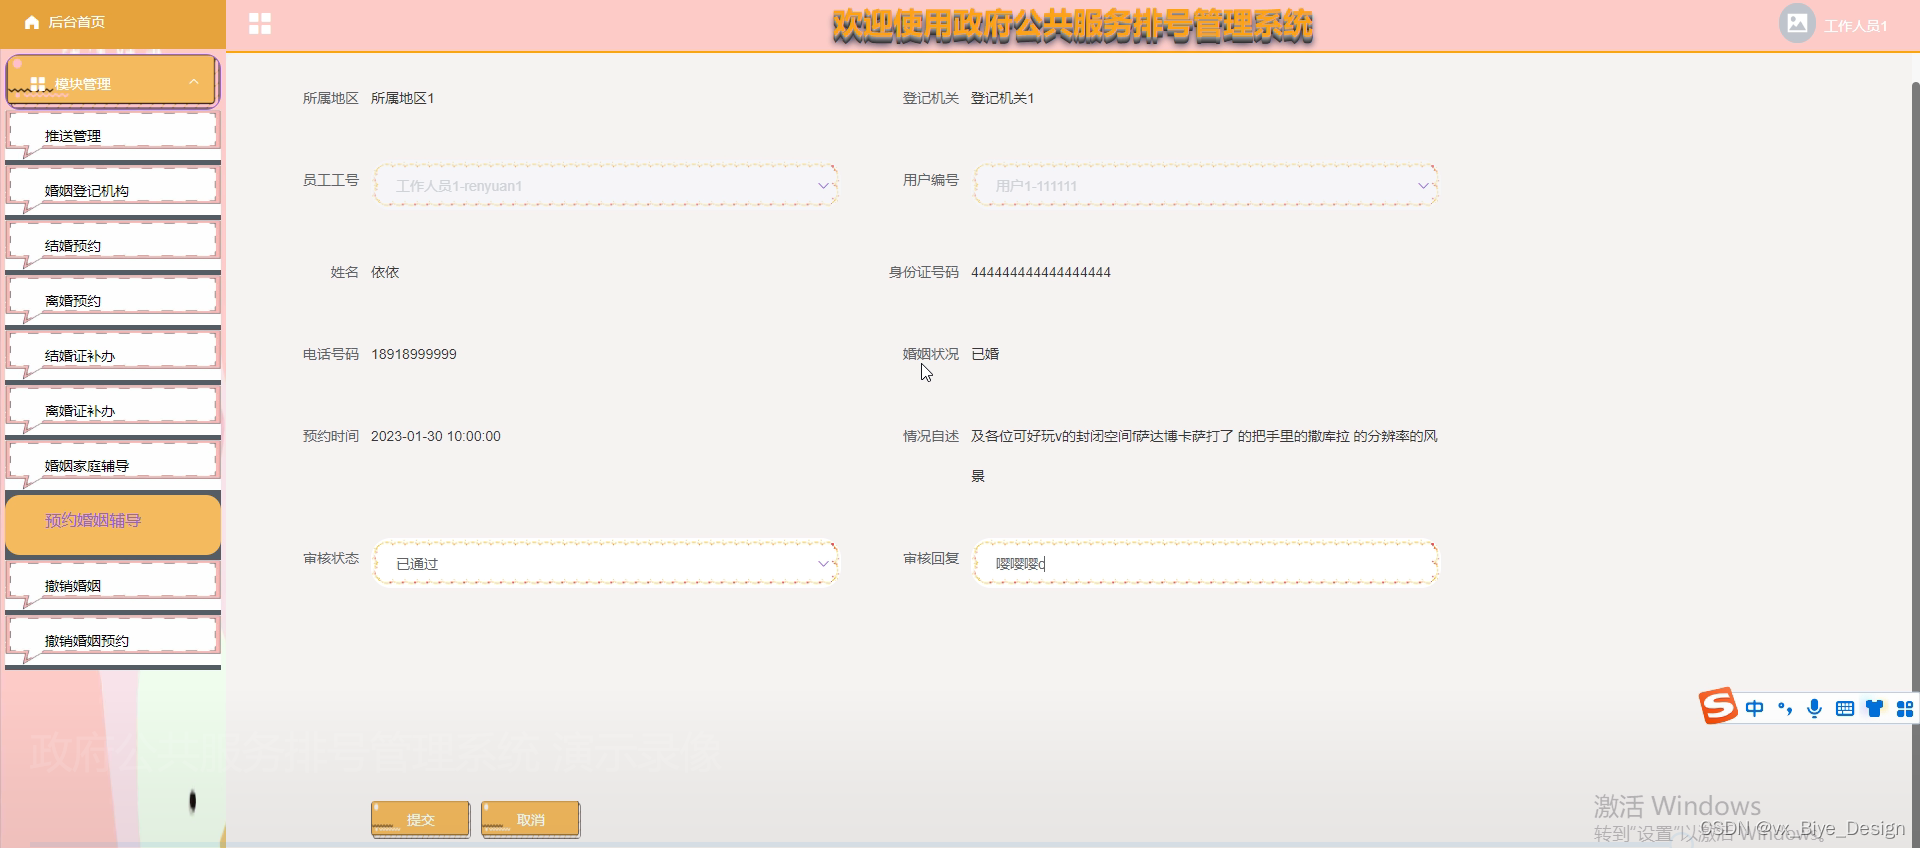The image size is (1920, 848).
Task: Open 离婚预约 menu item
Action: pyautogui.click(x=113, y=300)
